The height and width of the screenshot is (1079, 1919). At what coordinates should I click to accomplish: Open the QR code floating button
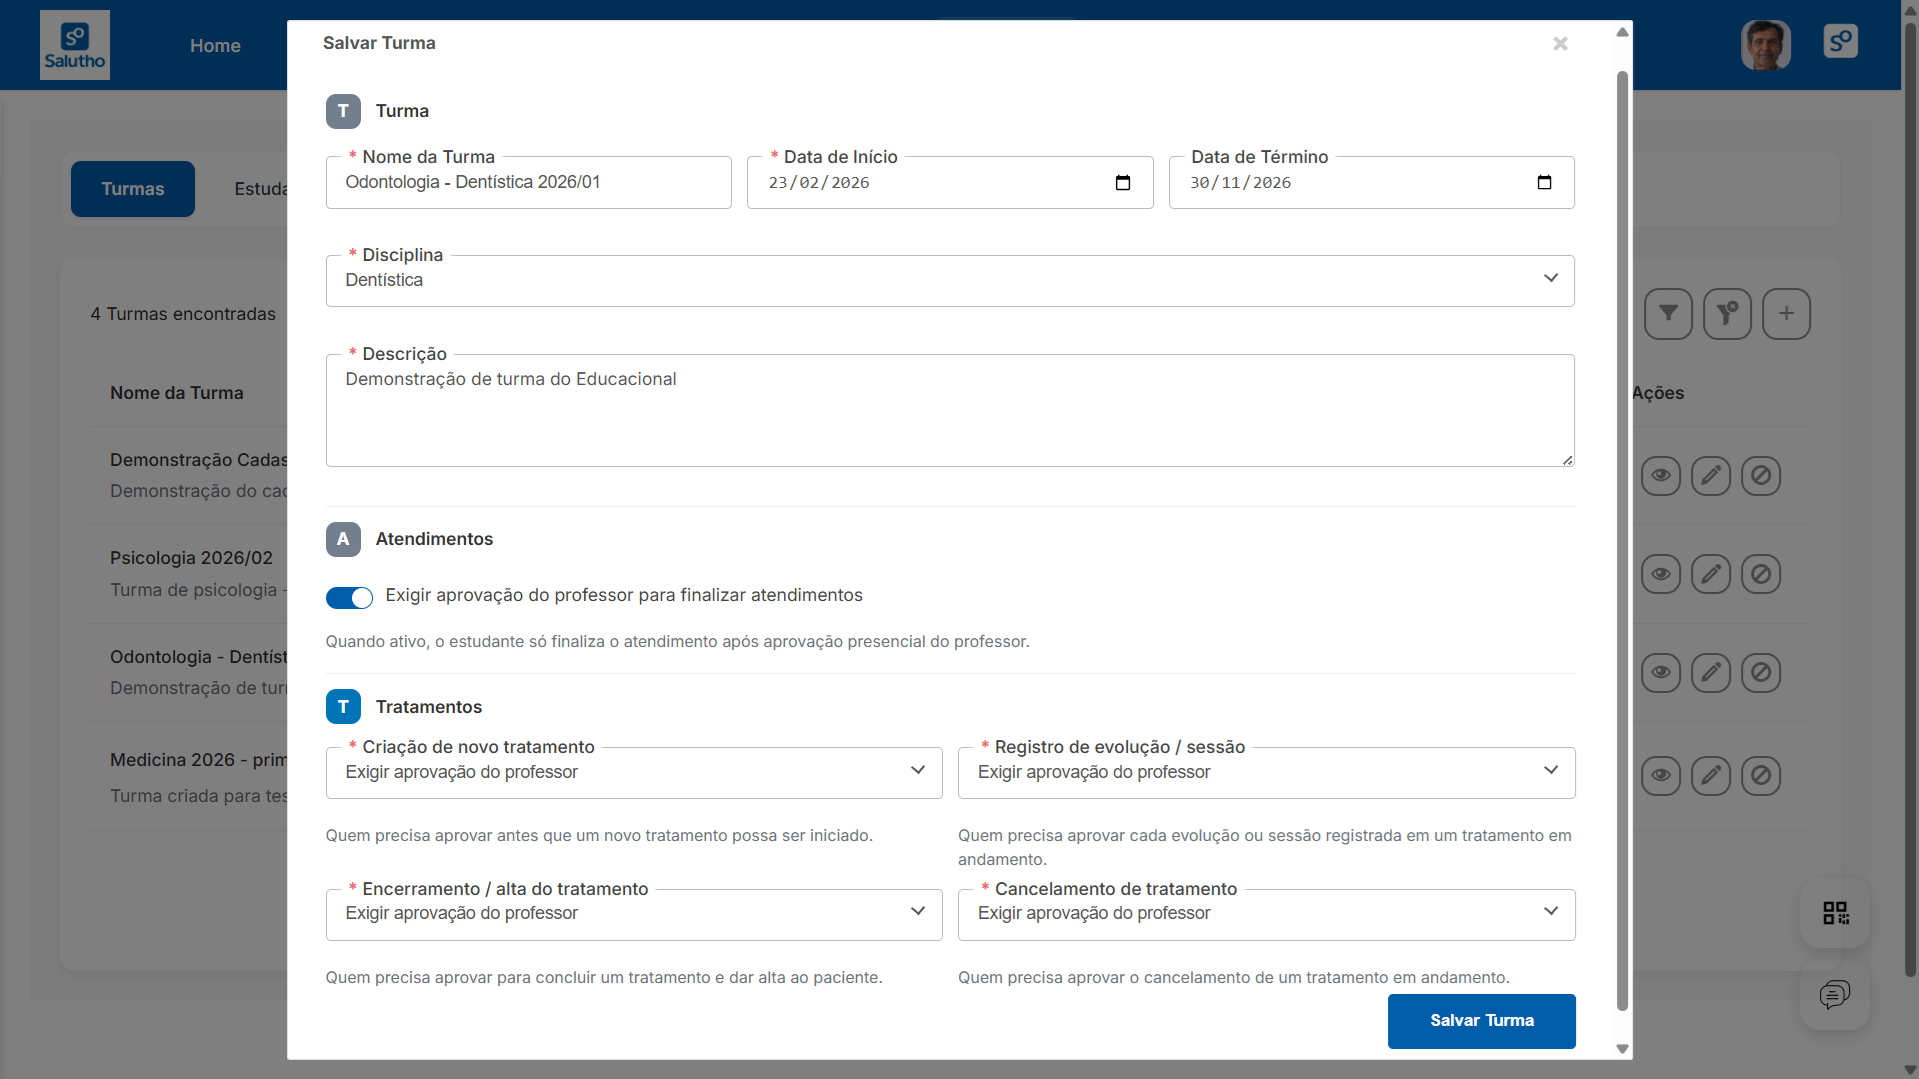(1835, 913)
